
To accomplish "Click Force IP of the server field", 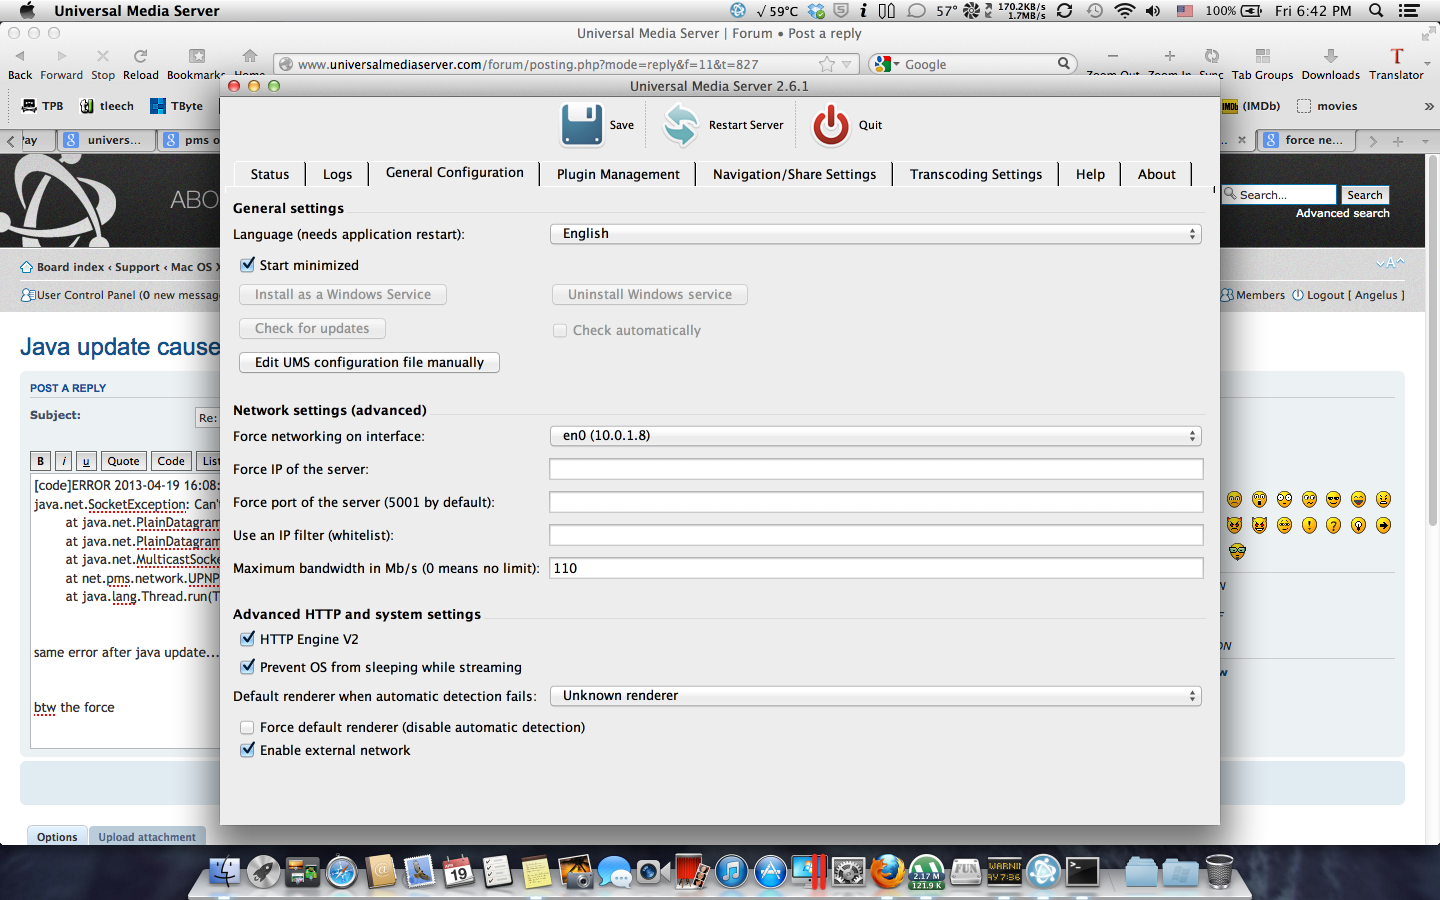I will (x=876, y=469).
